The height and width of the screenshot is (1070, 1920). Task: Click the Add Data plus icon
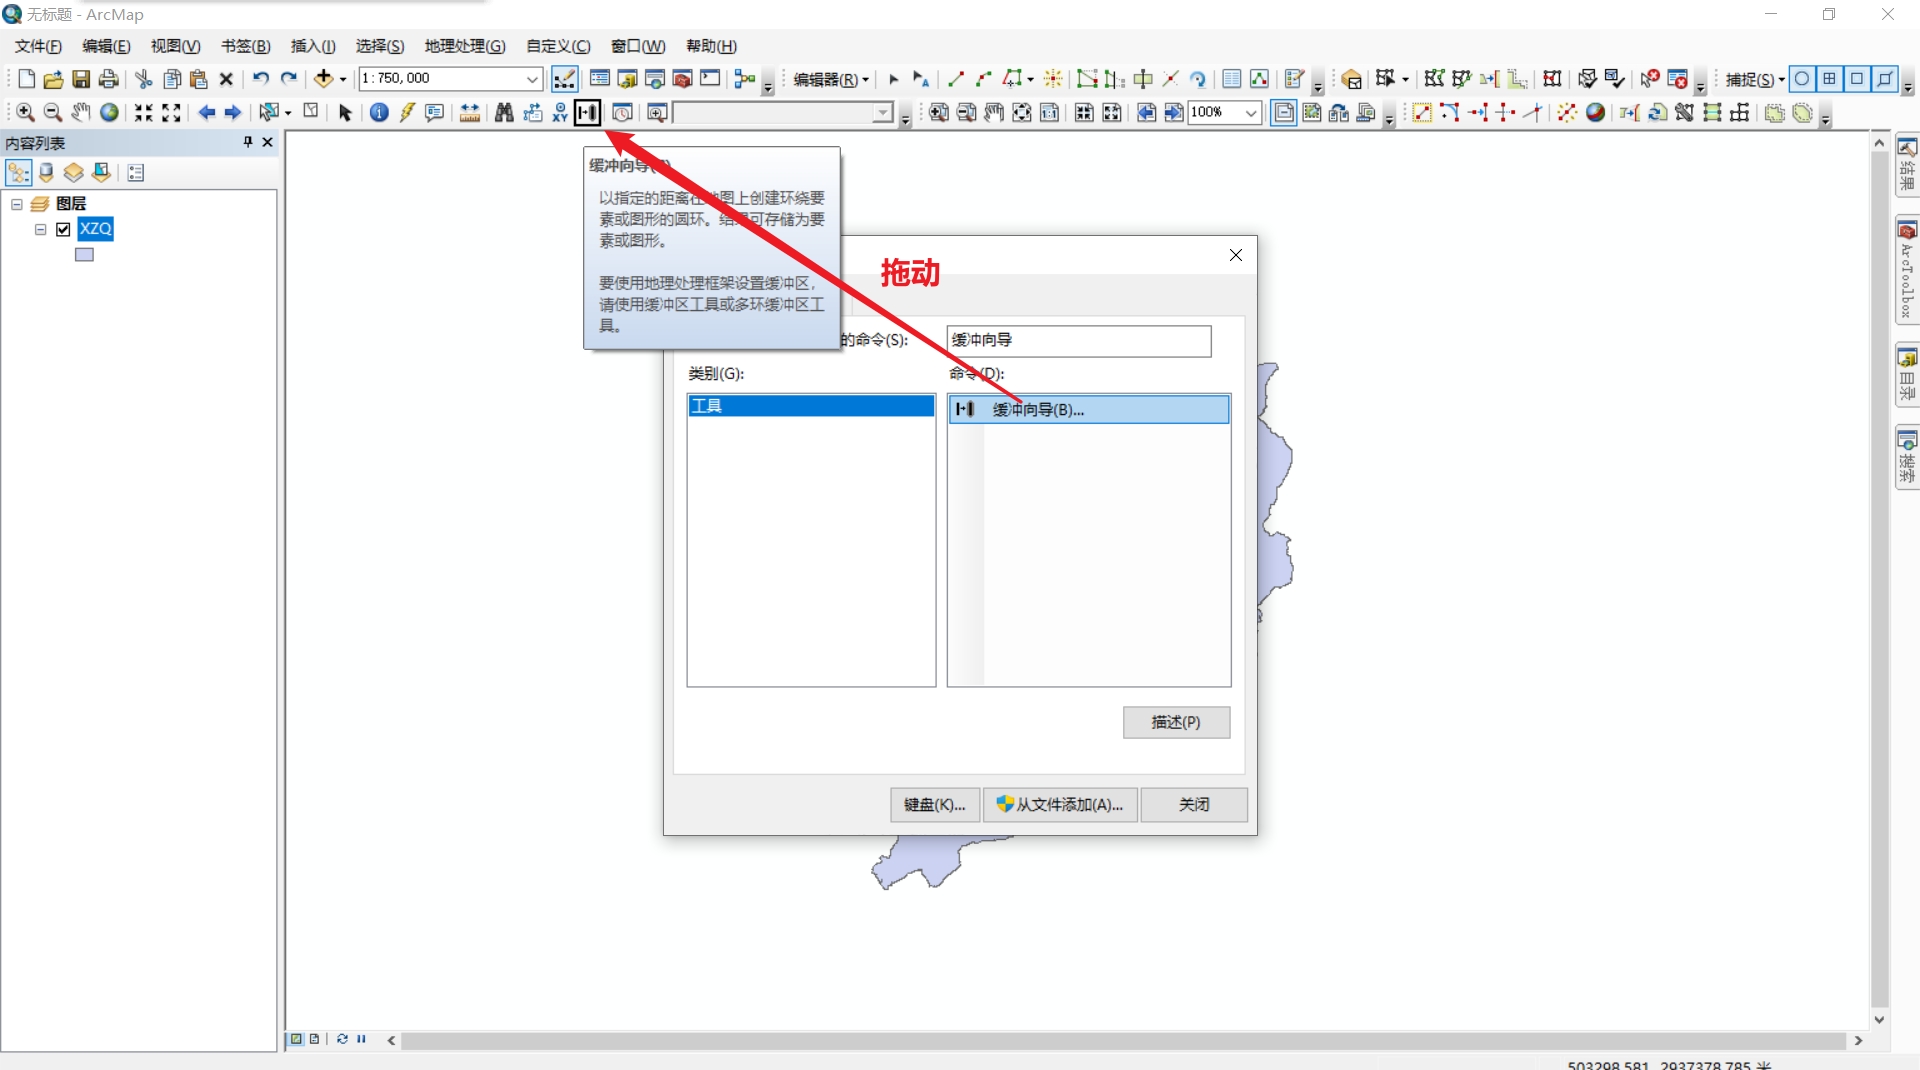[323, 79]
